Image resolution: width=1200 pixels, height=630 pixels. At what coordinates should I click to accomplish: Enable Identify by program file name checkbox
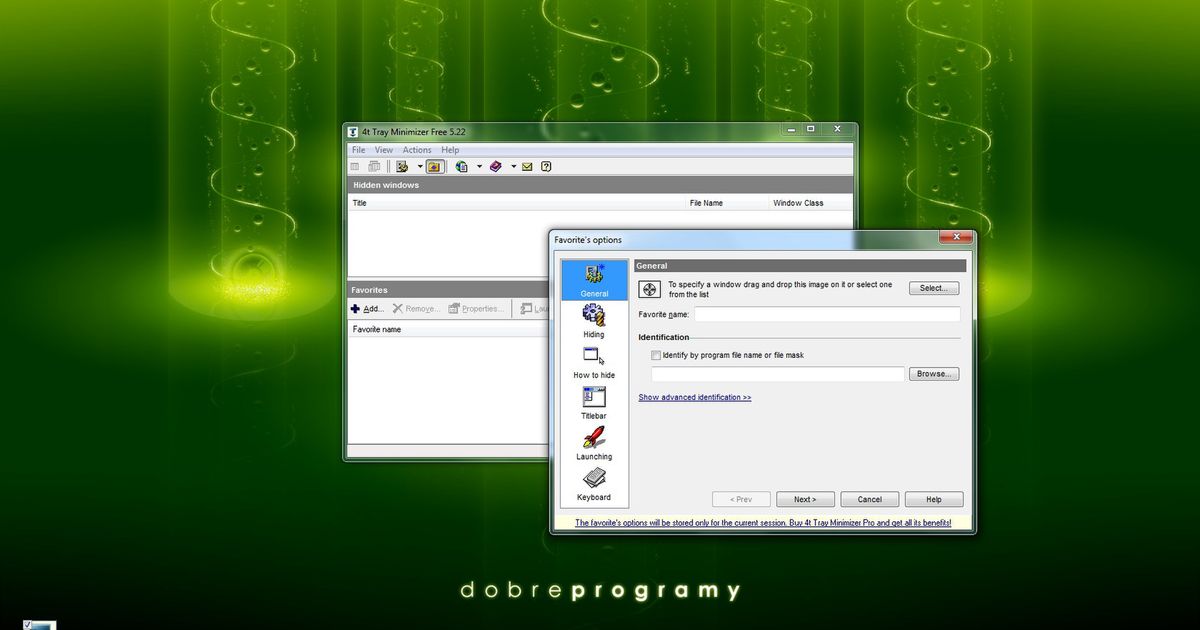coord(656,355)
